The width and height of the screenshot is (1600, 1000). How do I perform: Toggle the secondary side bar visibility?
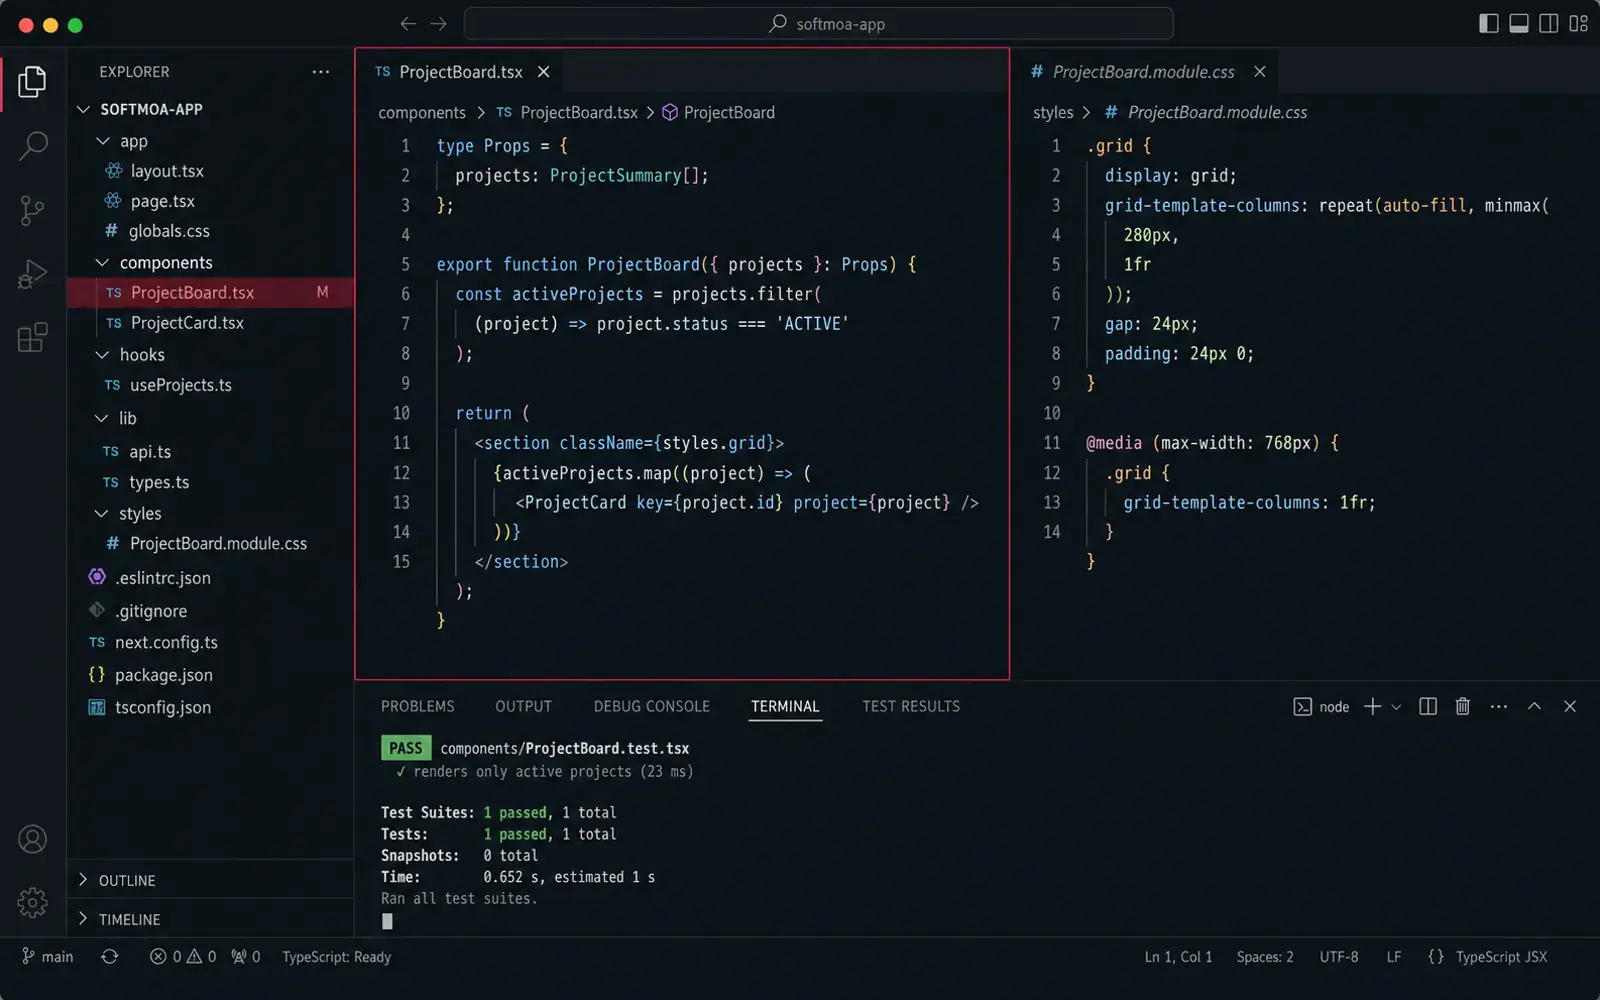[1549, 24]
